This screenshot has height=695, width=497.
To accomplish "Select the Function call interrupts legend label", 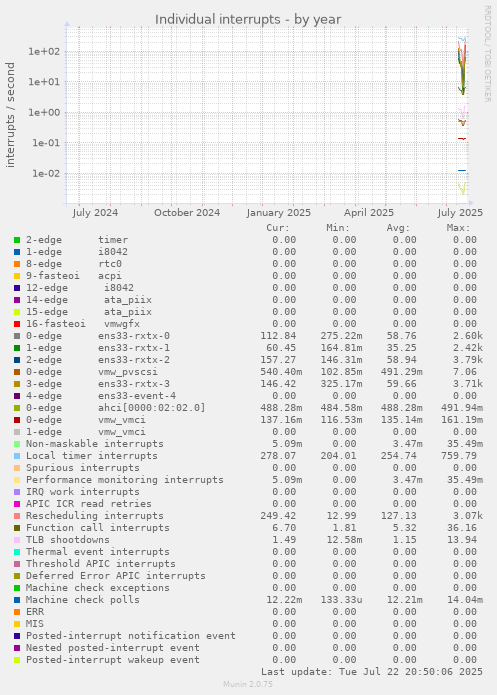I will (98, 528).
